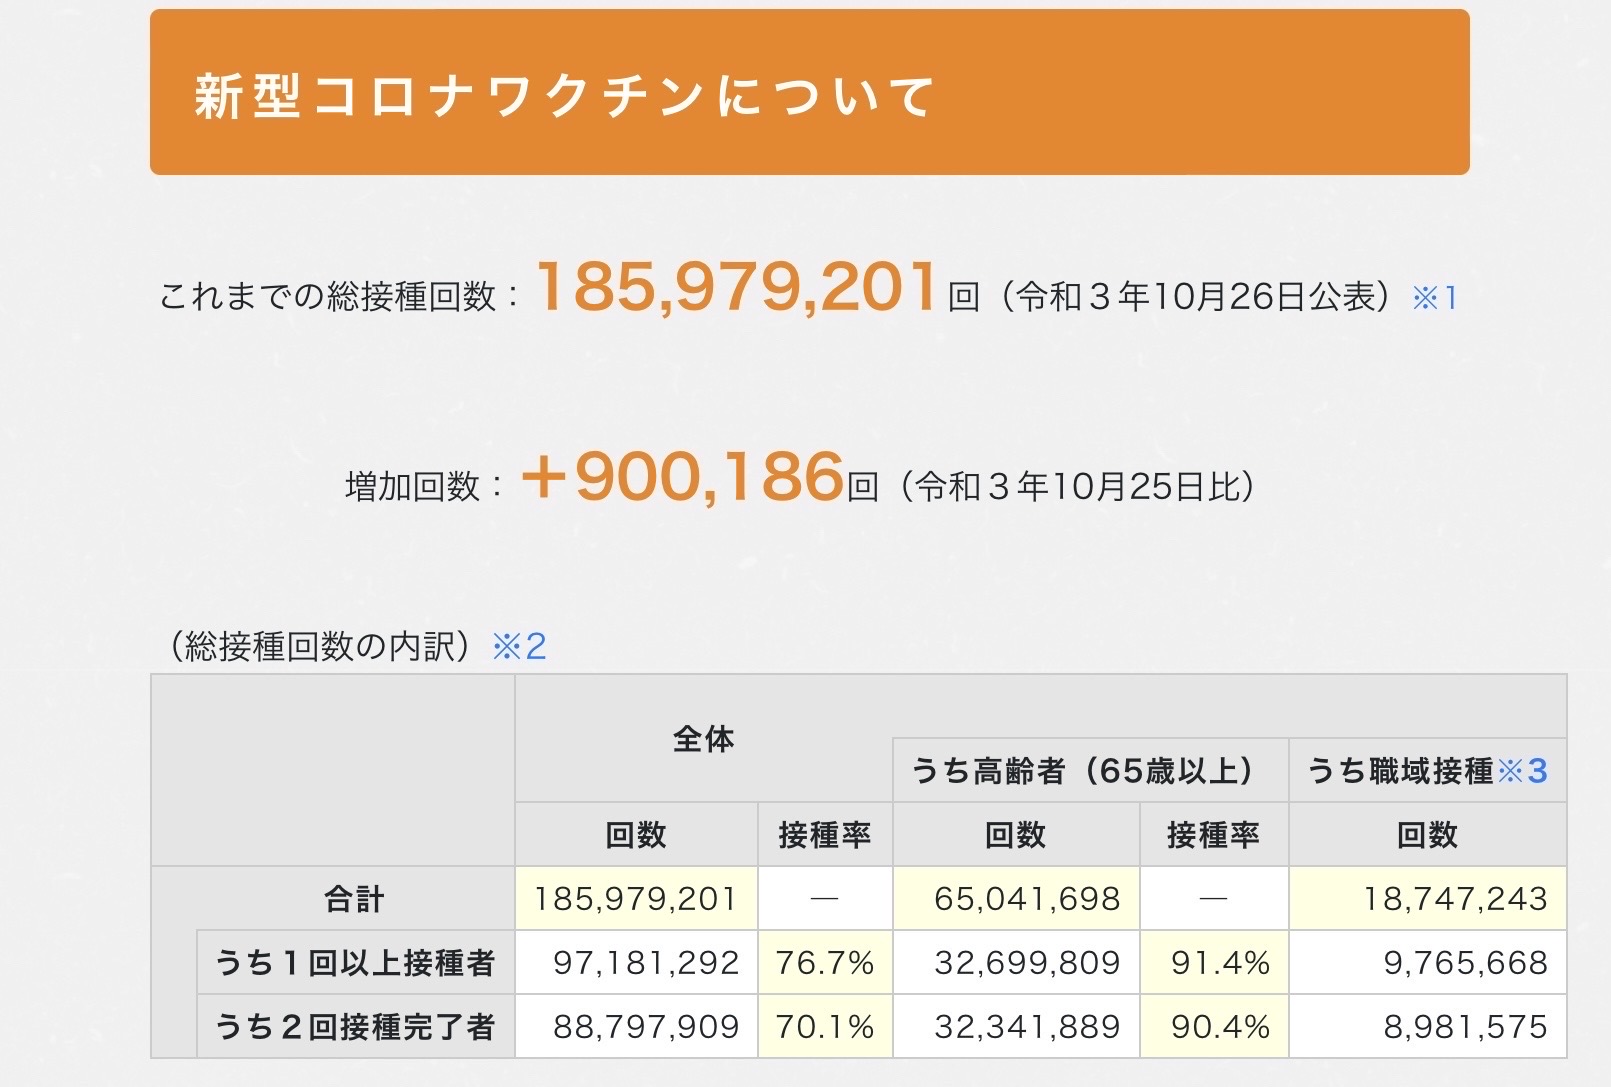Select the うち２回接種完了者 row label
The image size is (1611, 1087).
point(355,1026)
